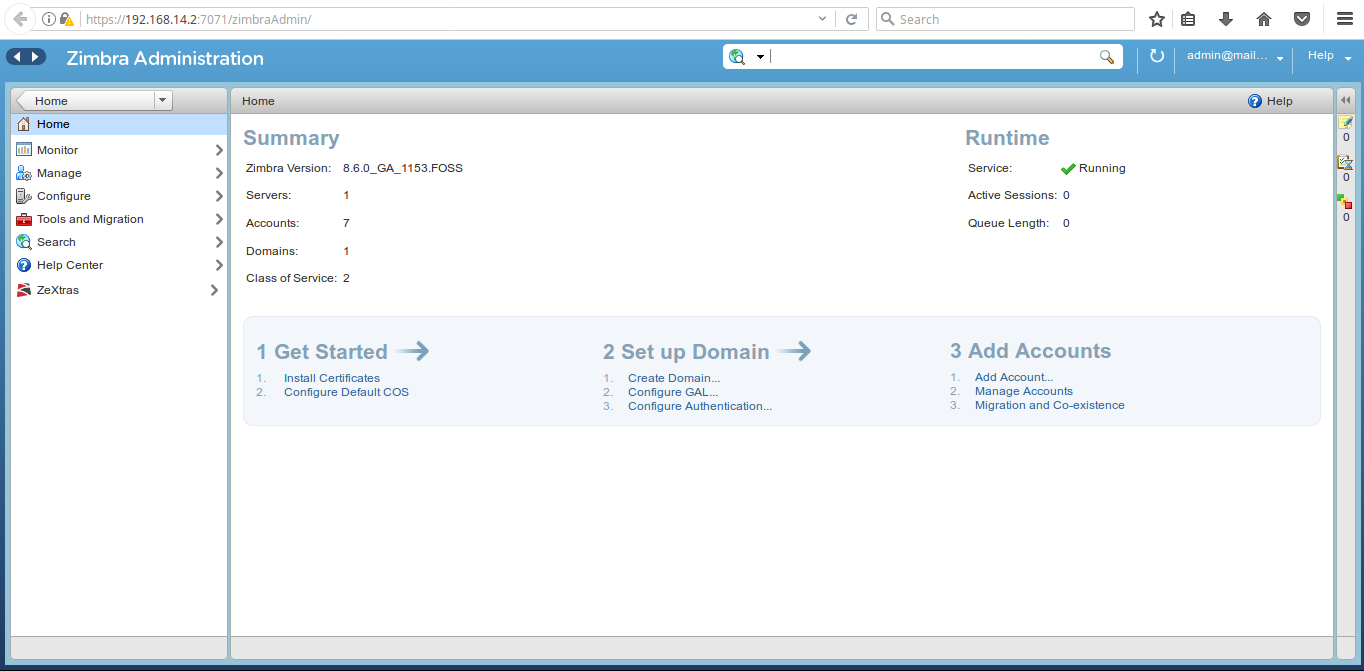Open browser home icon
Viewport: 1364px width, 671px height.
1264,19
